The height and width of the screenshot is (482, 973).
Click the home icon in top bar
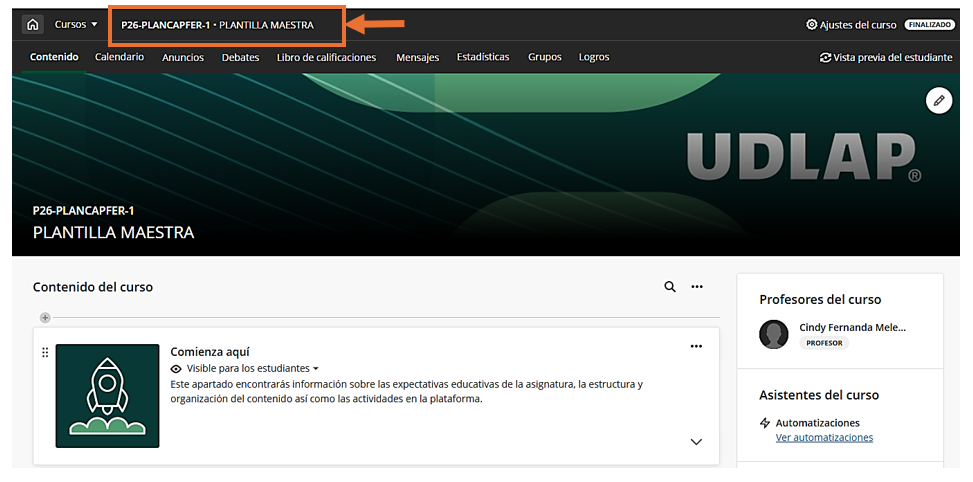click(x=32, y=24)
